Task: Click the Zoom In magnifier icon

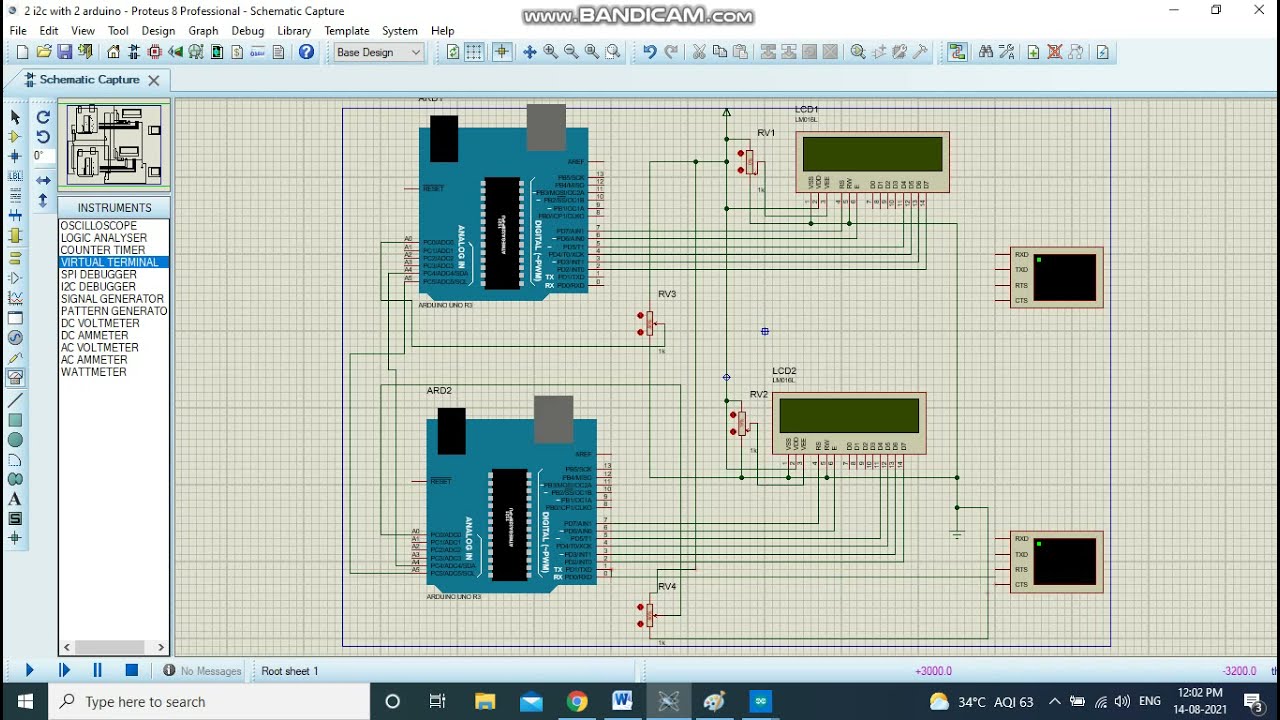Action: point(550,52)
